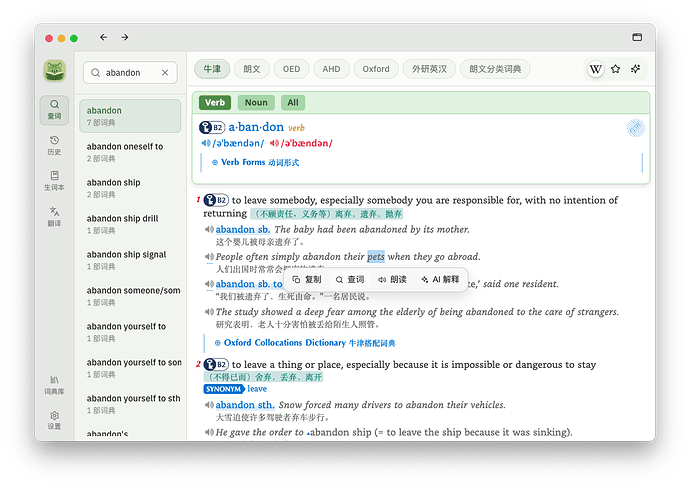Select 'abandon yourself to sth' result
This screenshot has height=487, width=690.
130,404
